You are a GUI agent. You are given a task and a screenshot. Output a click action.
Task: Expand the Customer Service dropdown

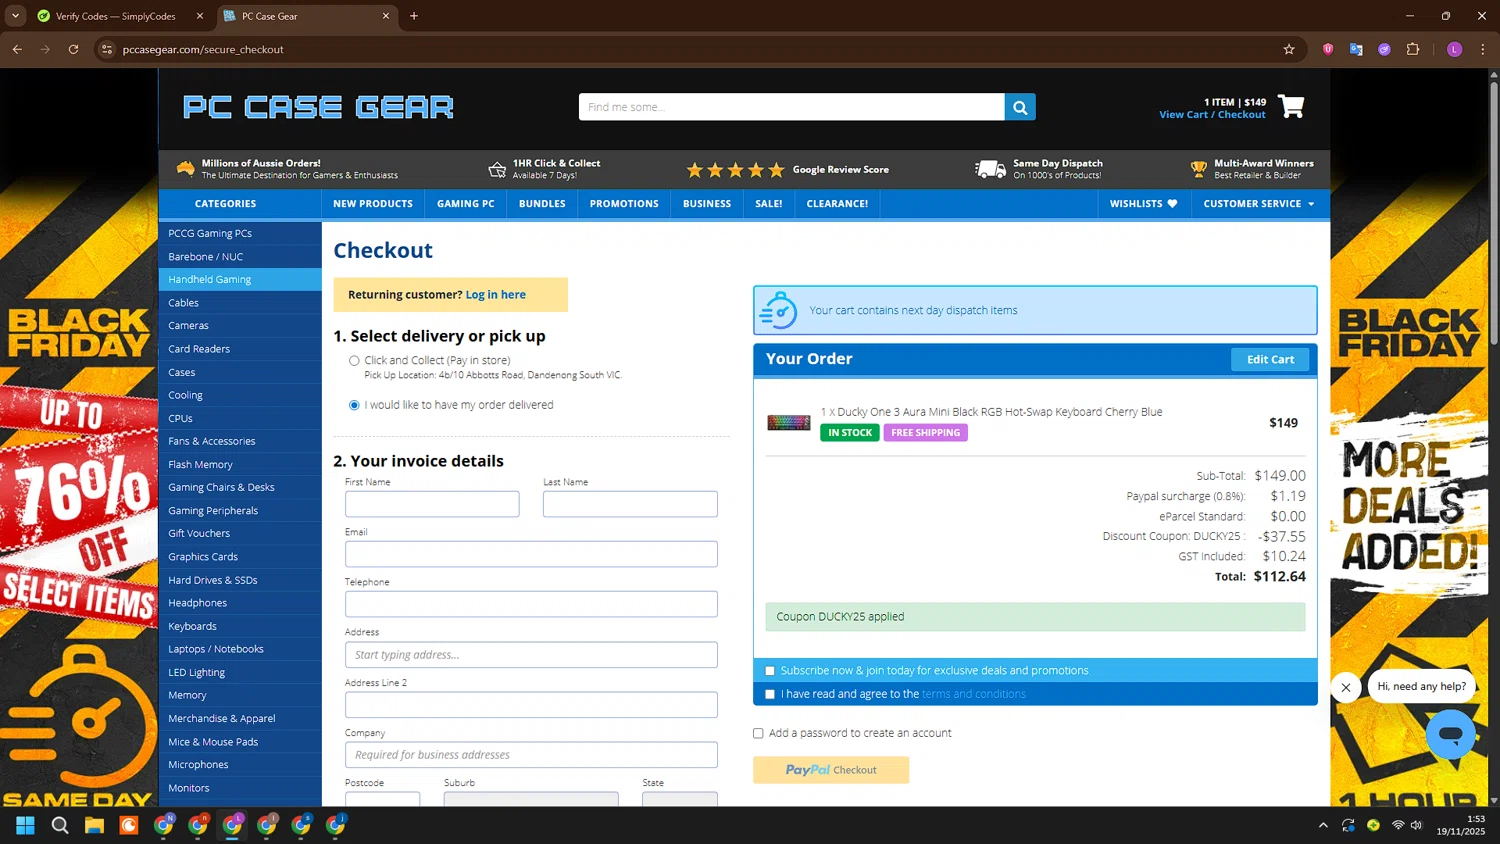[x=1259, y=204]
